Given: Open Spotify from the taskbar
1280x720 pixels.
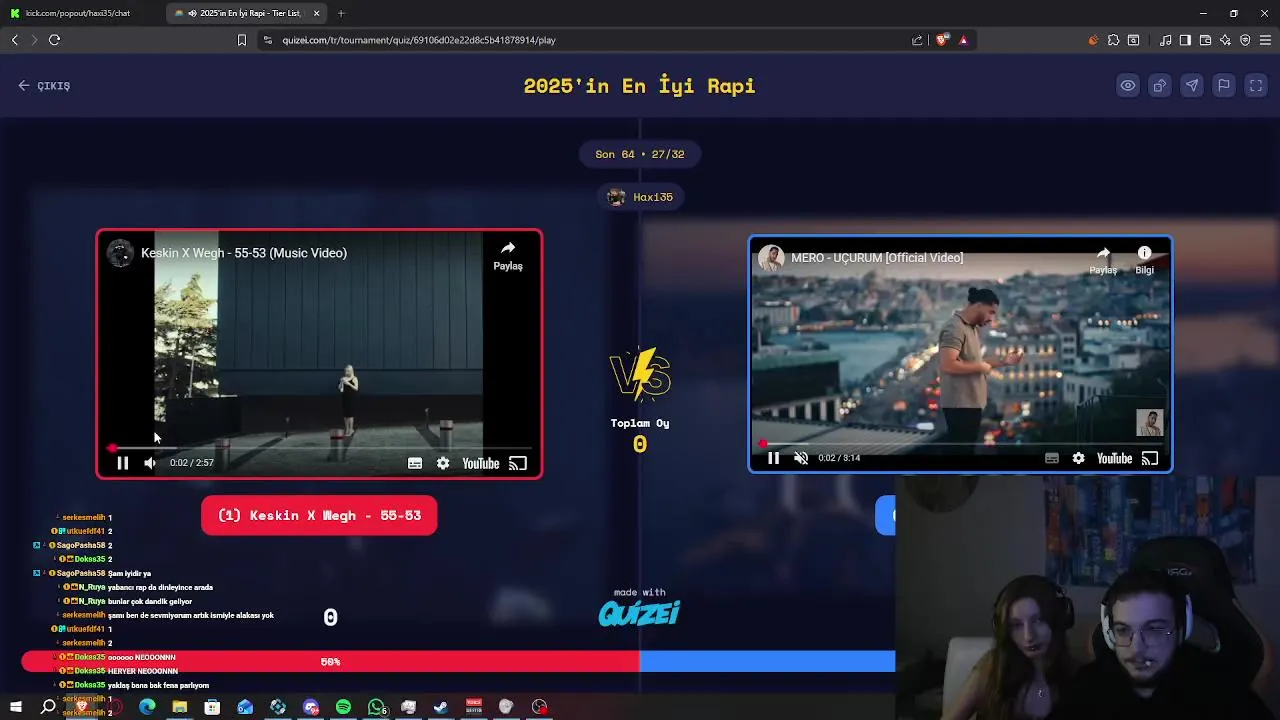Looking at the screenshot, I should point(343,707).
